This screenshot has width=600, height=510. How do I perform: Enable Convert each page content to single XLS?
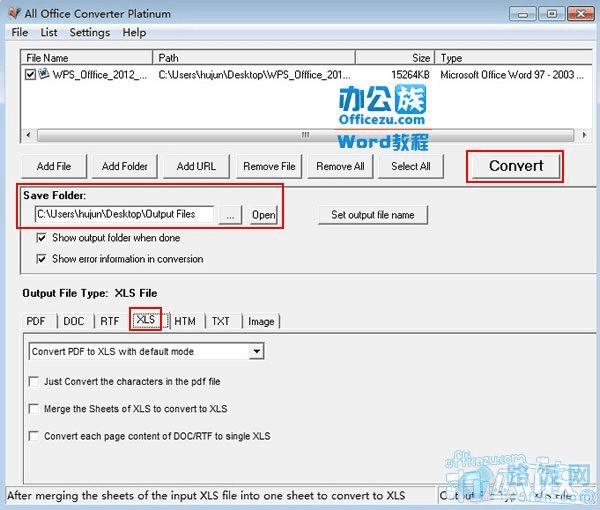coord(34,436)
